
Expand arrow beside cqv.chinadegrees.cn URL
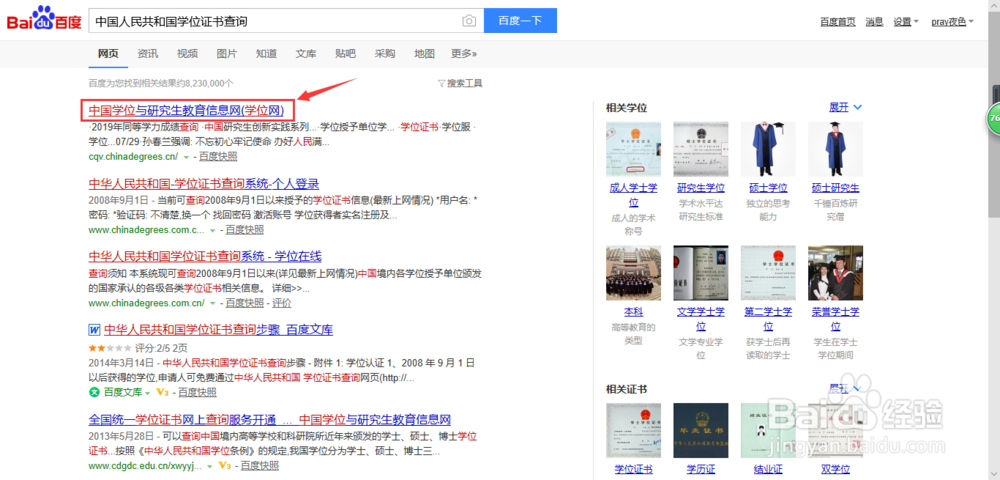click(186, 156)
